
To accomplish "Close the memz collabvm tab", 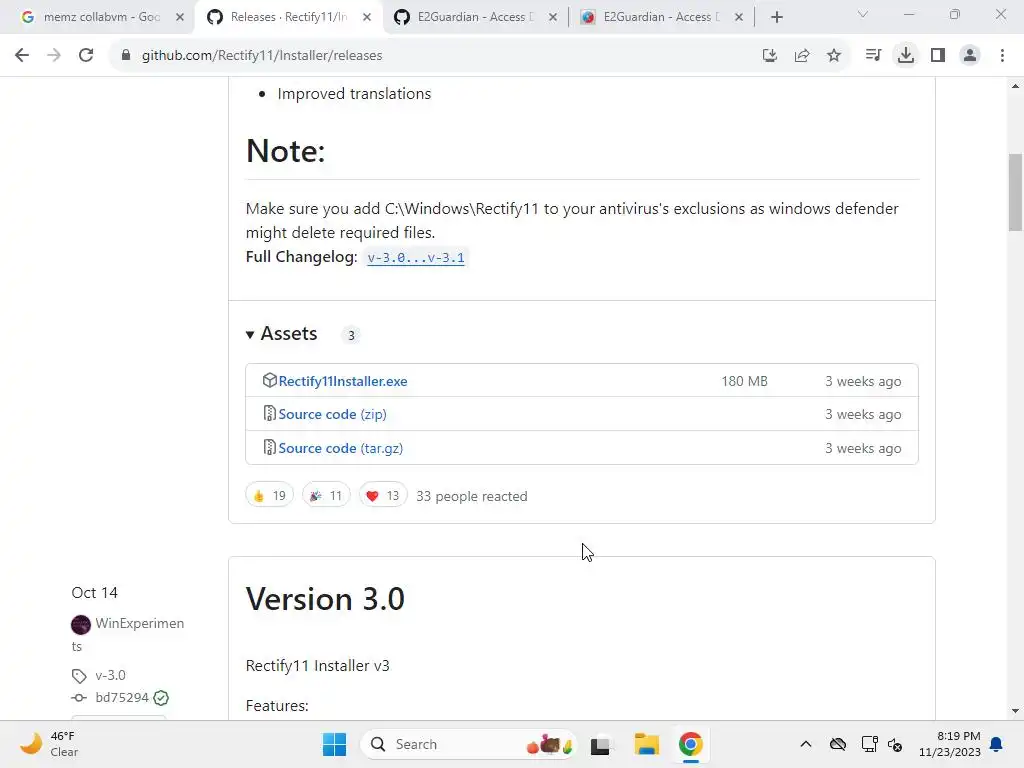I will [x=180, y=18].
